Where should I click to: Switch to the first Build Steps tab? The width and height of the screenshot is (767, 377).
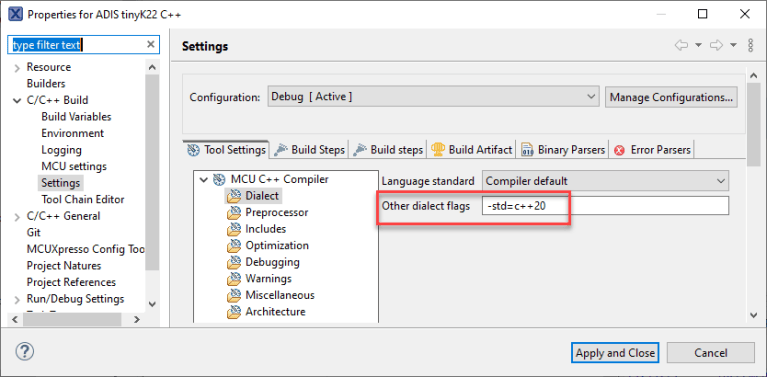point(309,150)
